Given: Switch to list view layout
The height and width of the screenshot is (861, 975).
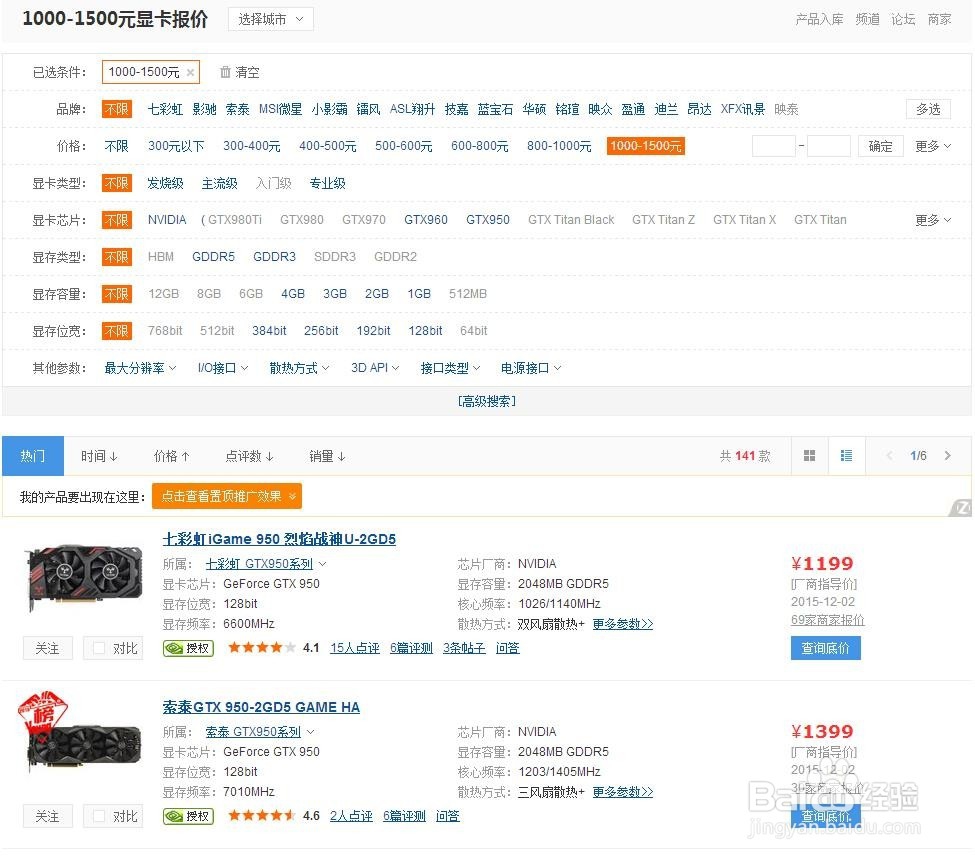Looking at the screenshot, I should (x=846, y=456).
